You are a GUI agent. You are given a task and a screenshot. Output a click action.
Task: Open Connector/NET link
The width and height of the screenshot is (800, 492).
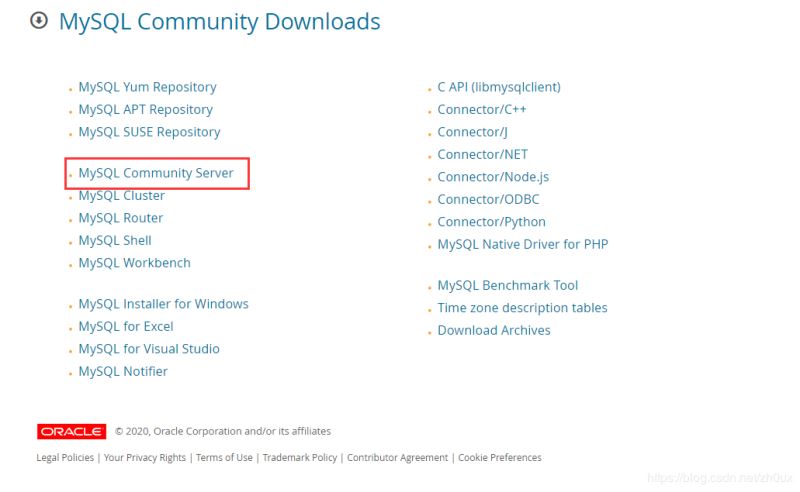(483, 154)
